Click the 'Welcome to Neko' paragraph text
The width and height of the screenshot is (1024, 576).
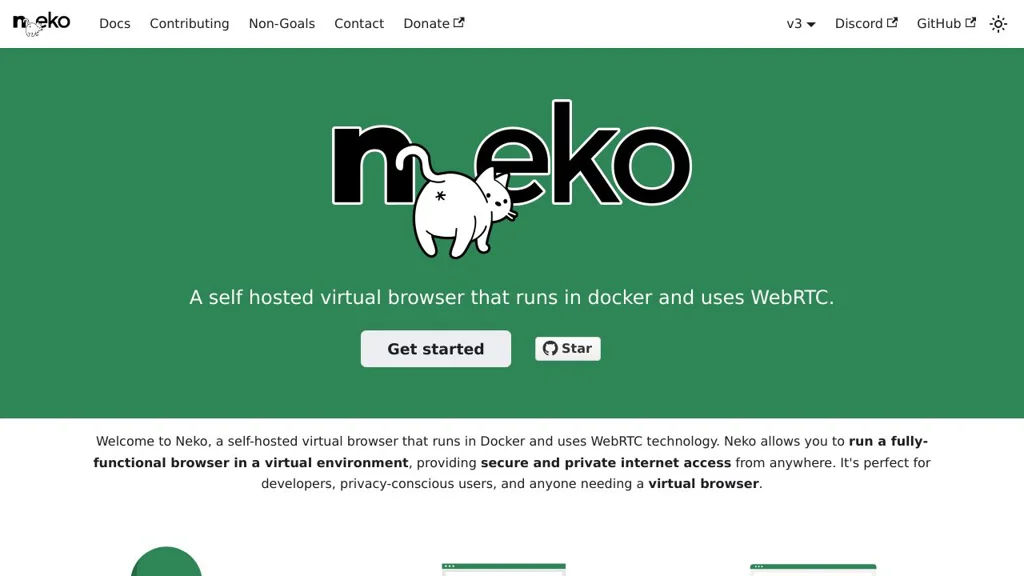[512, 462]
